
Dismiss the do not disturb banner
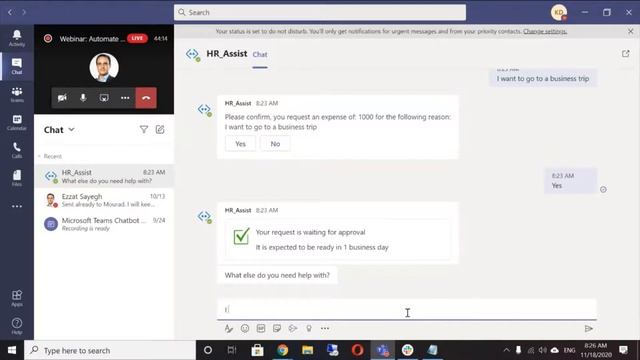[631, 31]
